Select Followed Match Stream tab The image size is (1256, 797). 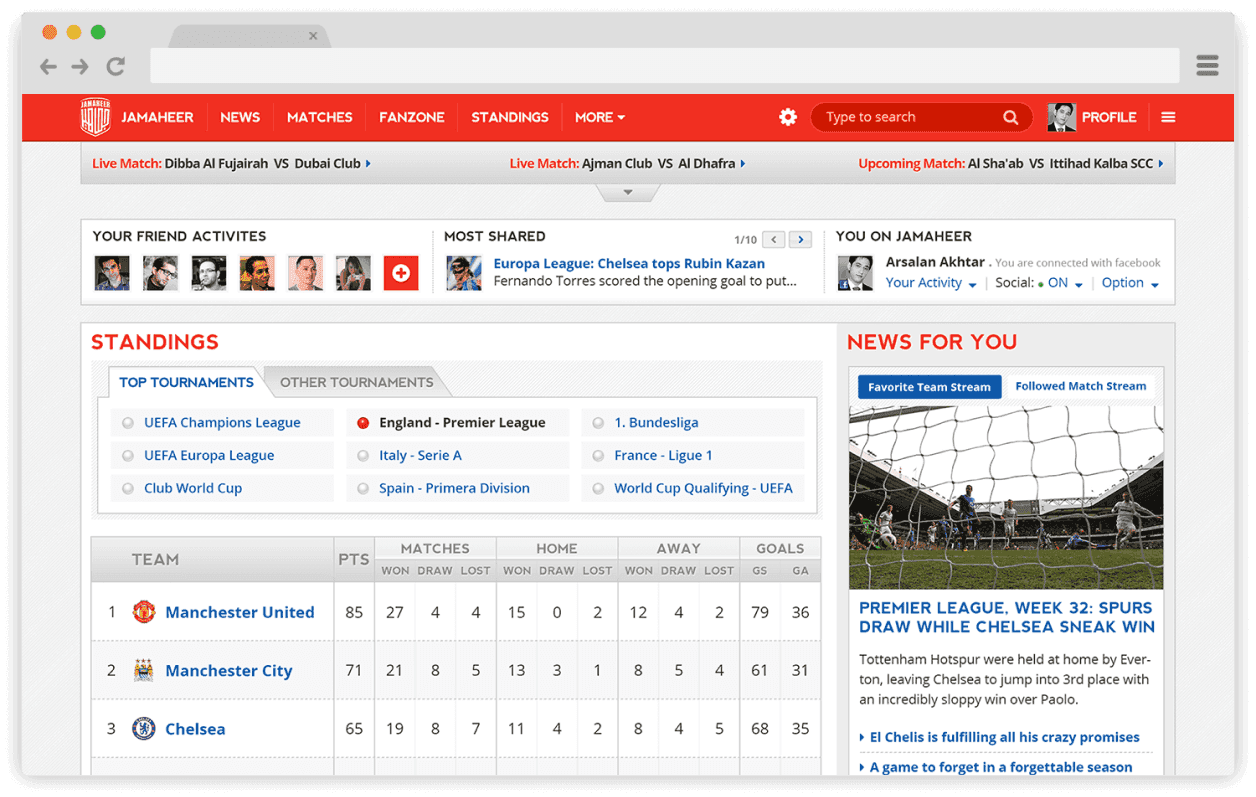point(1081,386)
